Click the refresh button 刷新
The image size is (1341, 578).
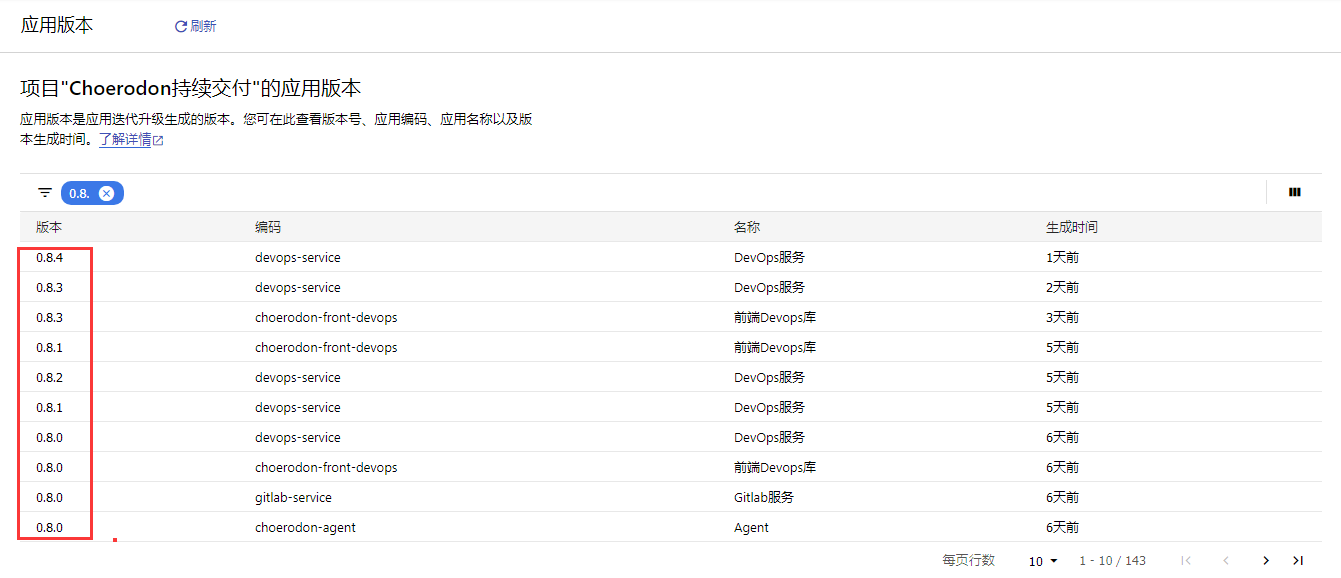coord(195,26)
